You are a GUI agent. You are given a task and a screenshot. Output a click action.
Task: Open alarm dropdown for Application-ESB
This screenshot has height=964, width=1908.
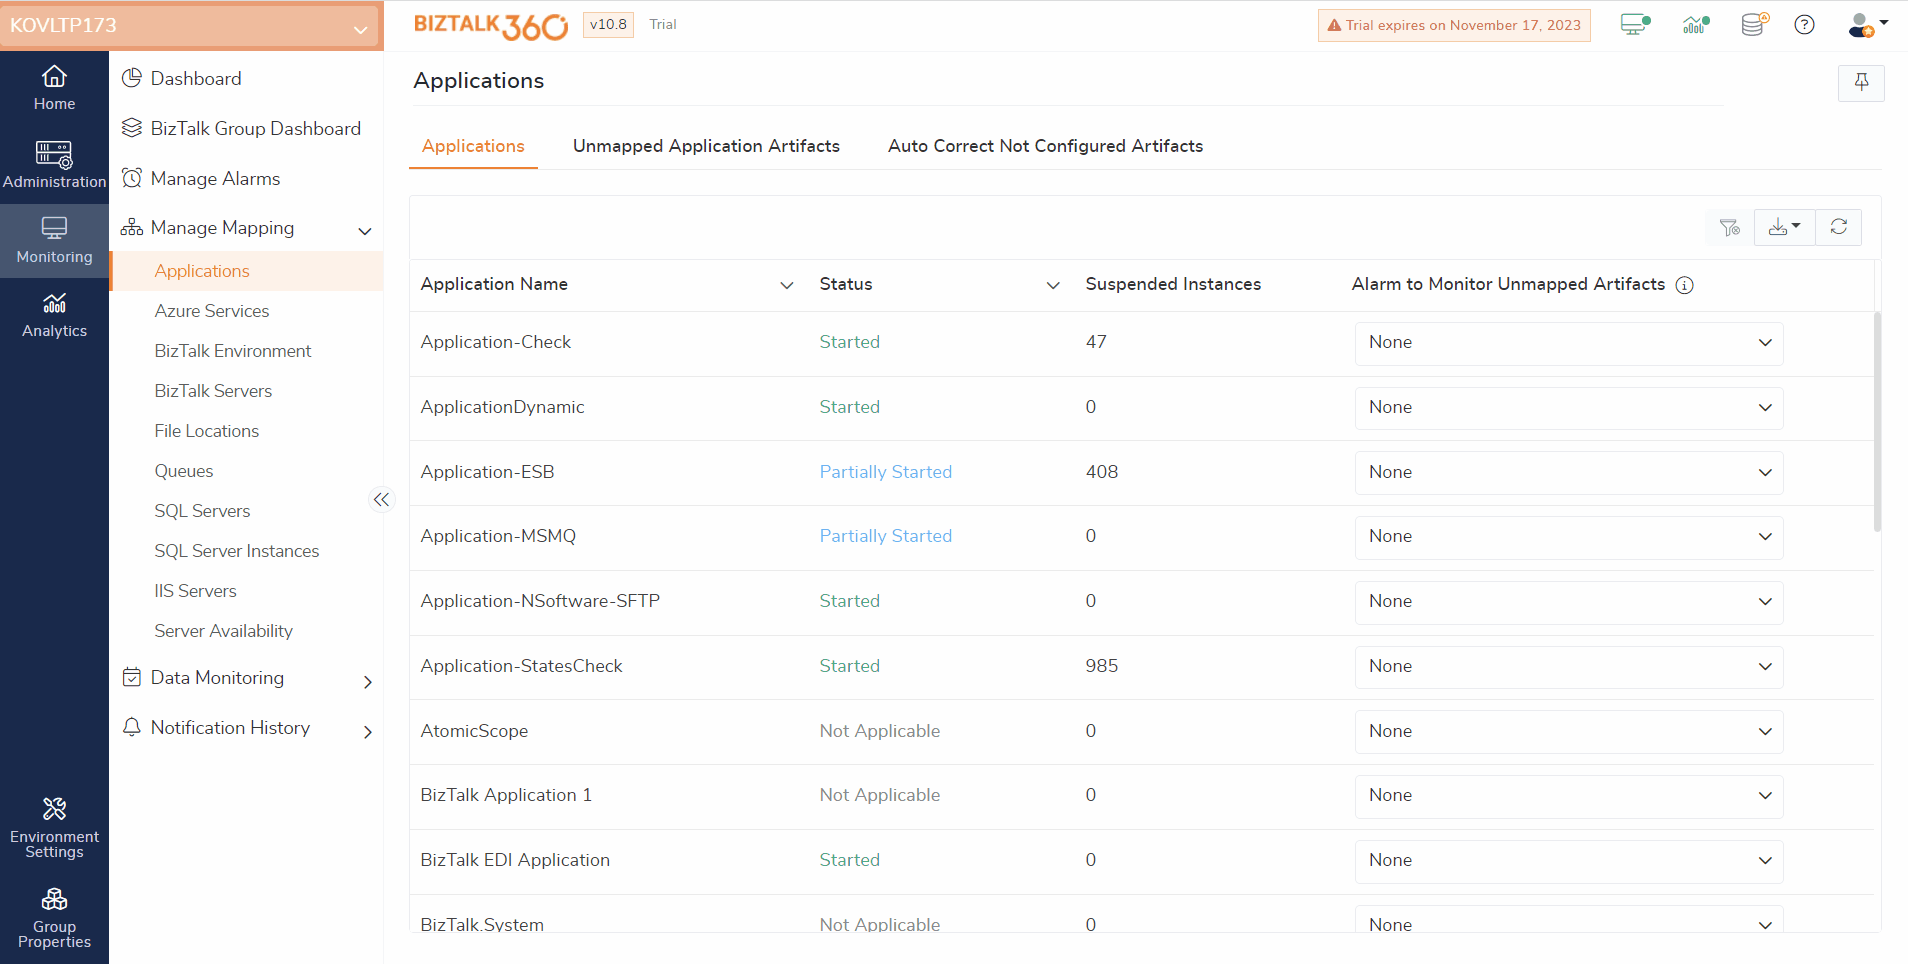1569,473
